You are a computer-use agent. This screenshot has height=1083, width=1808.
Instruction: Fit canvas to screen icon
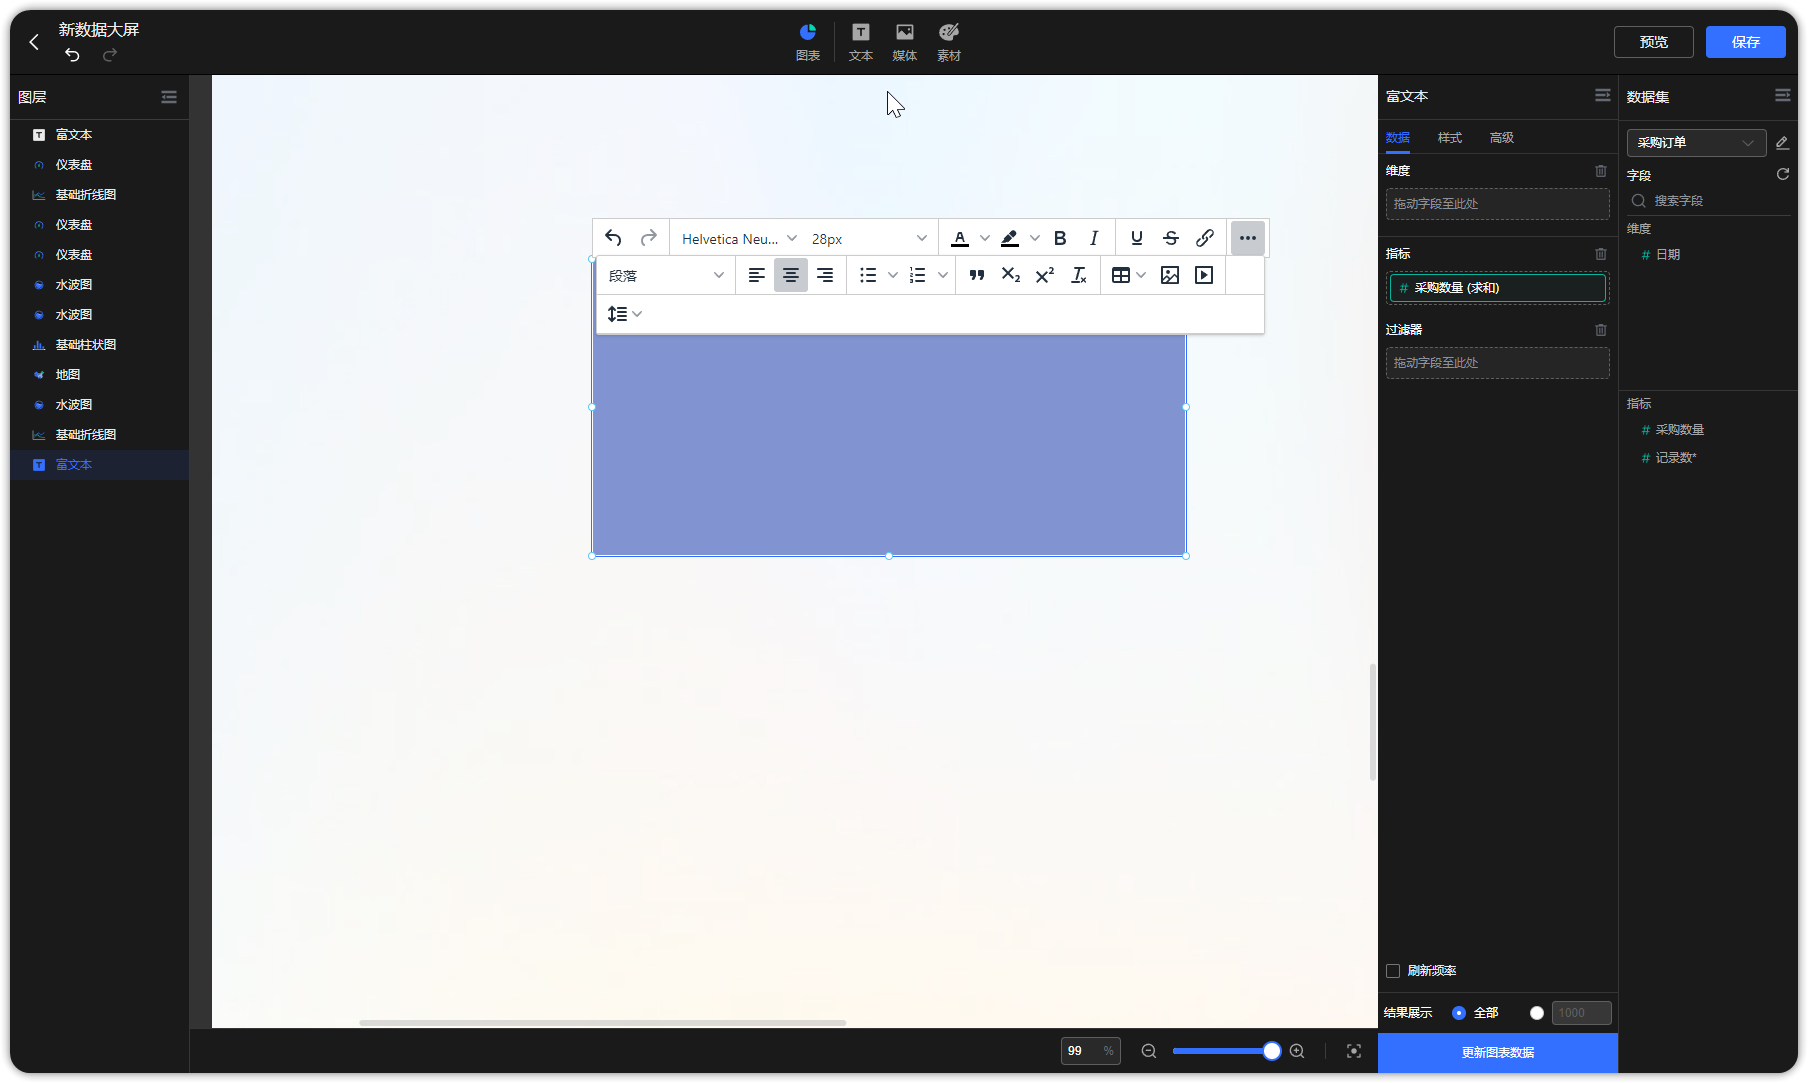click(x=1354, y=1051)
